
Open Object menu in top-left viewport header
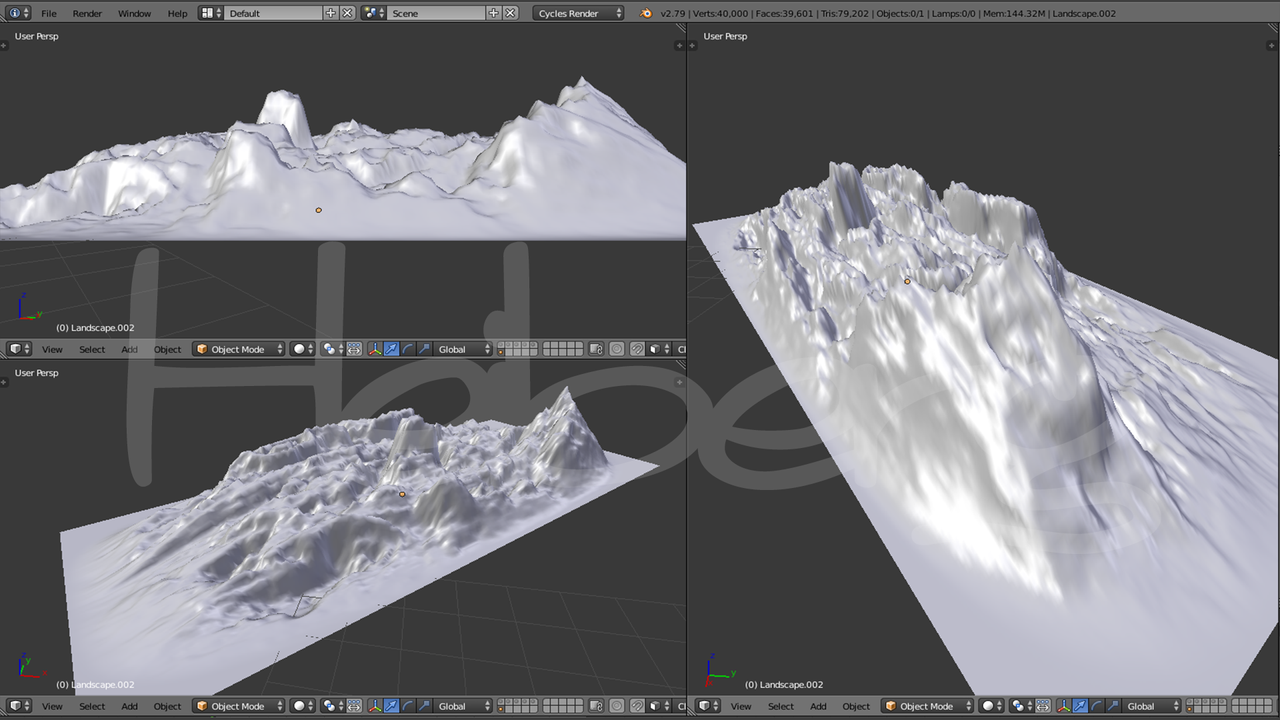[167, 349]
